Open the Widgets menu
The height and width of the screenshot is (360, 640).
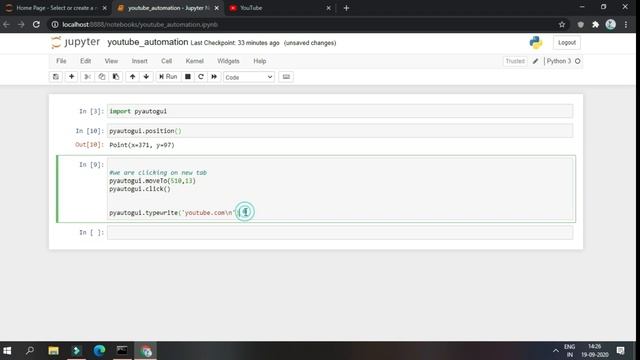point(228,61)
